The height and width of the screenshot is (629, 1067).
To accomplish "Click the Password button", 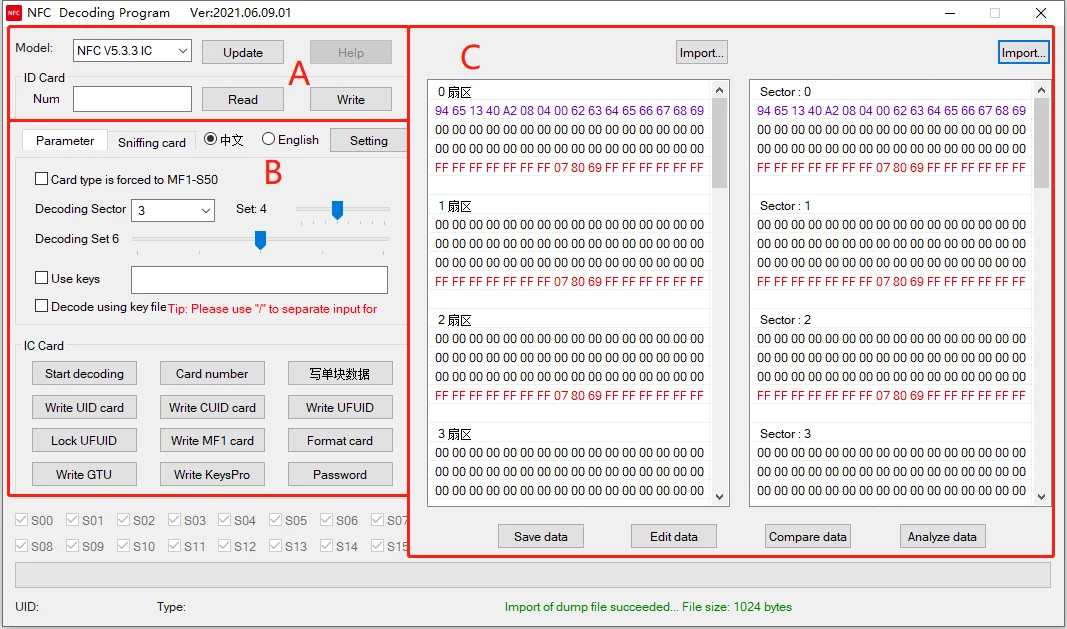I will pyautogui.click(x=340, y=474).
